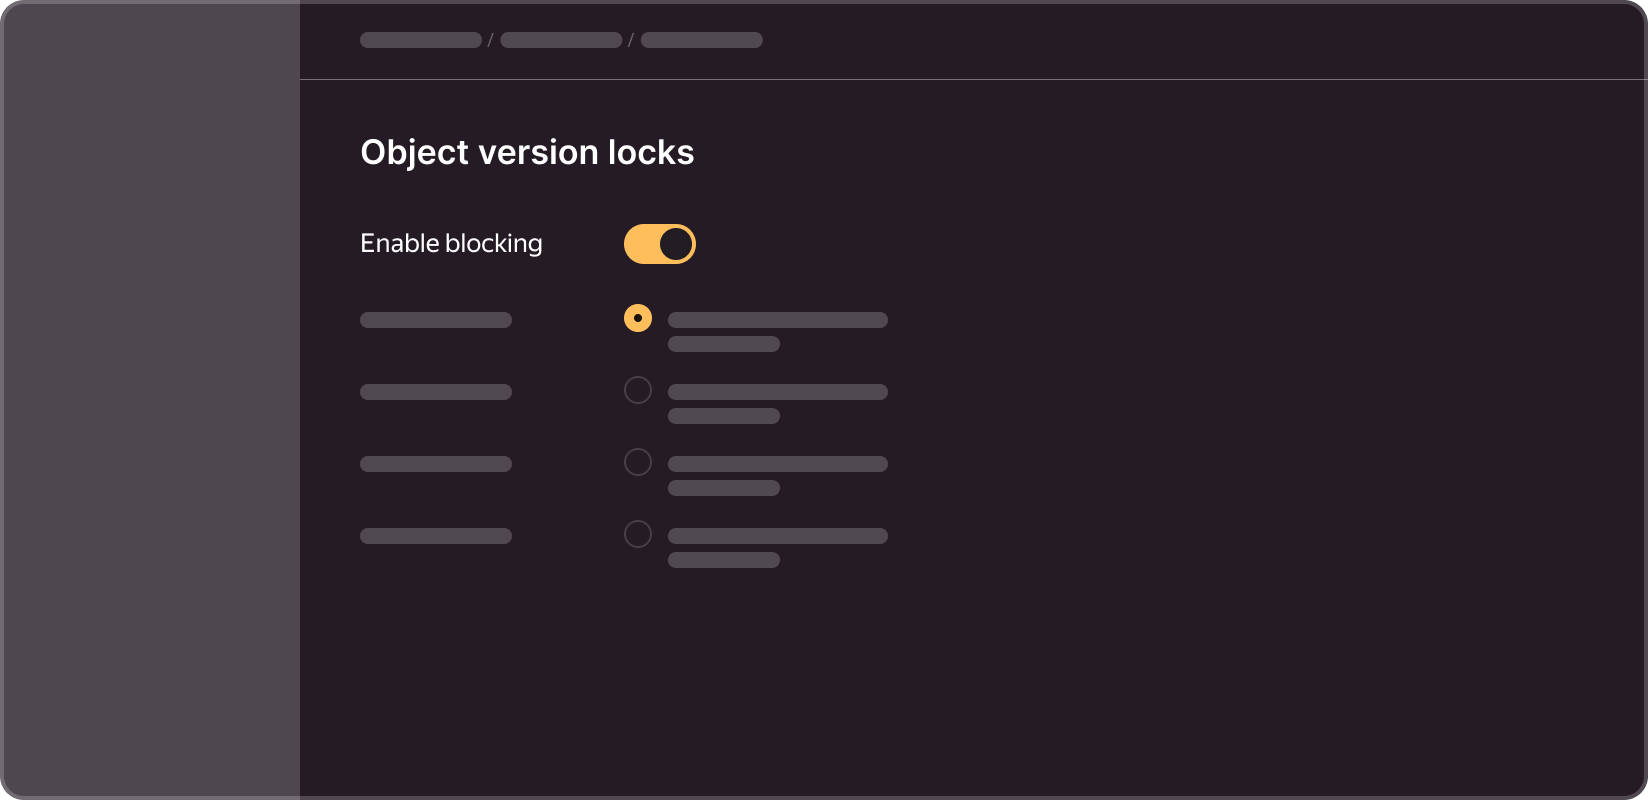This screenshot has height=800, width=1648.
Task: Select the second radio button option
Action: click(638, 390)
